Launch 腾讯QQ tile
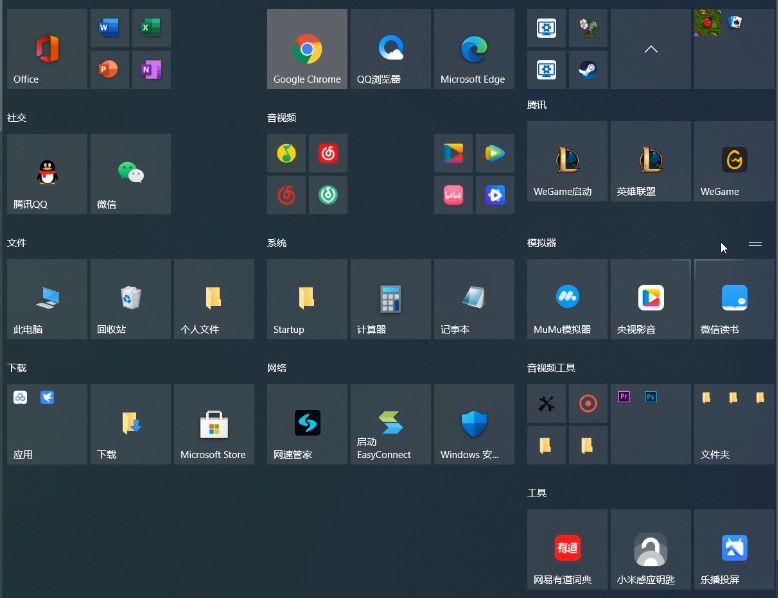 (46, 174)
